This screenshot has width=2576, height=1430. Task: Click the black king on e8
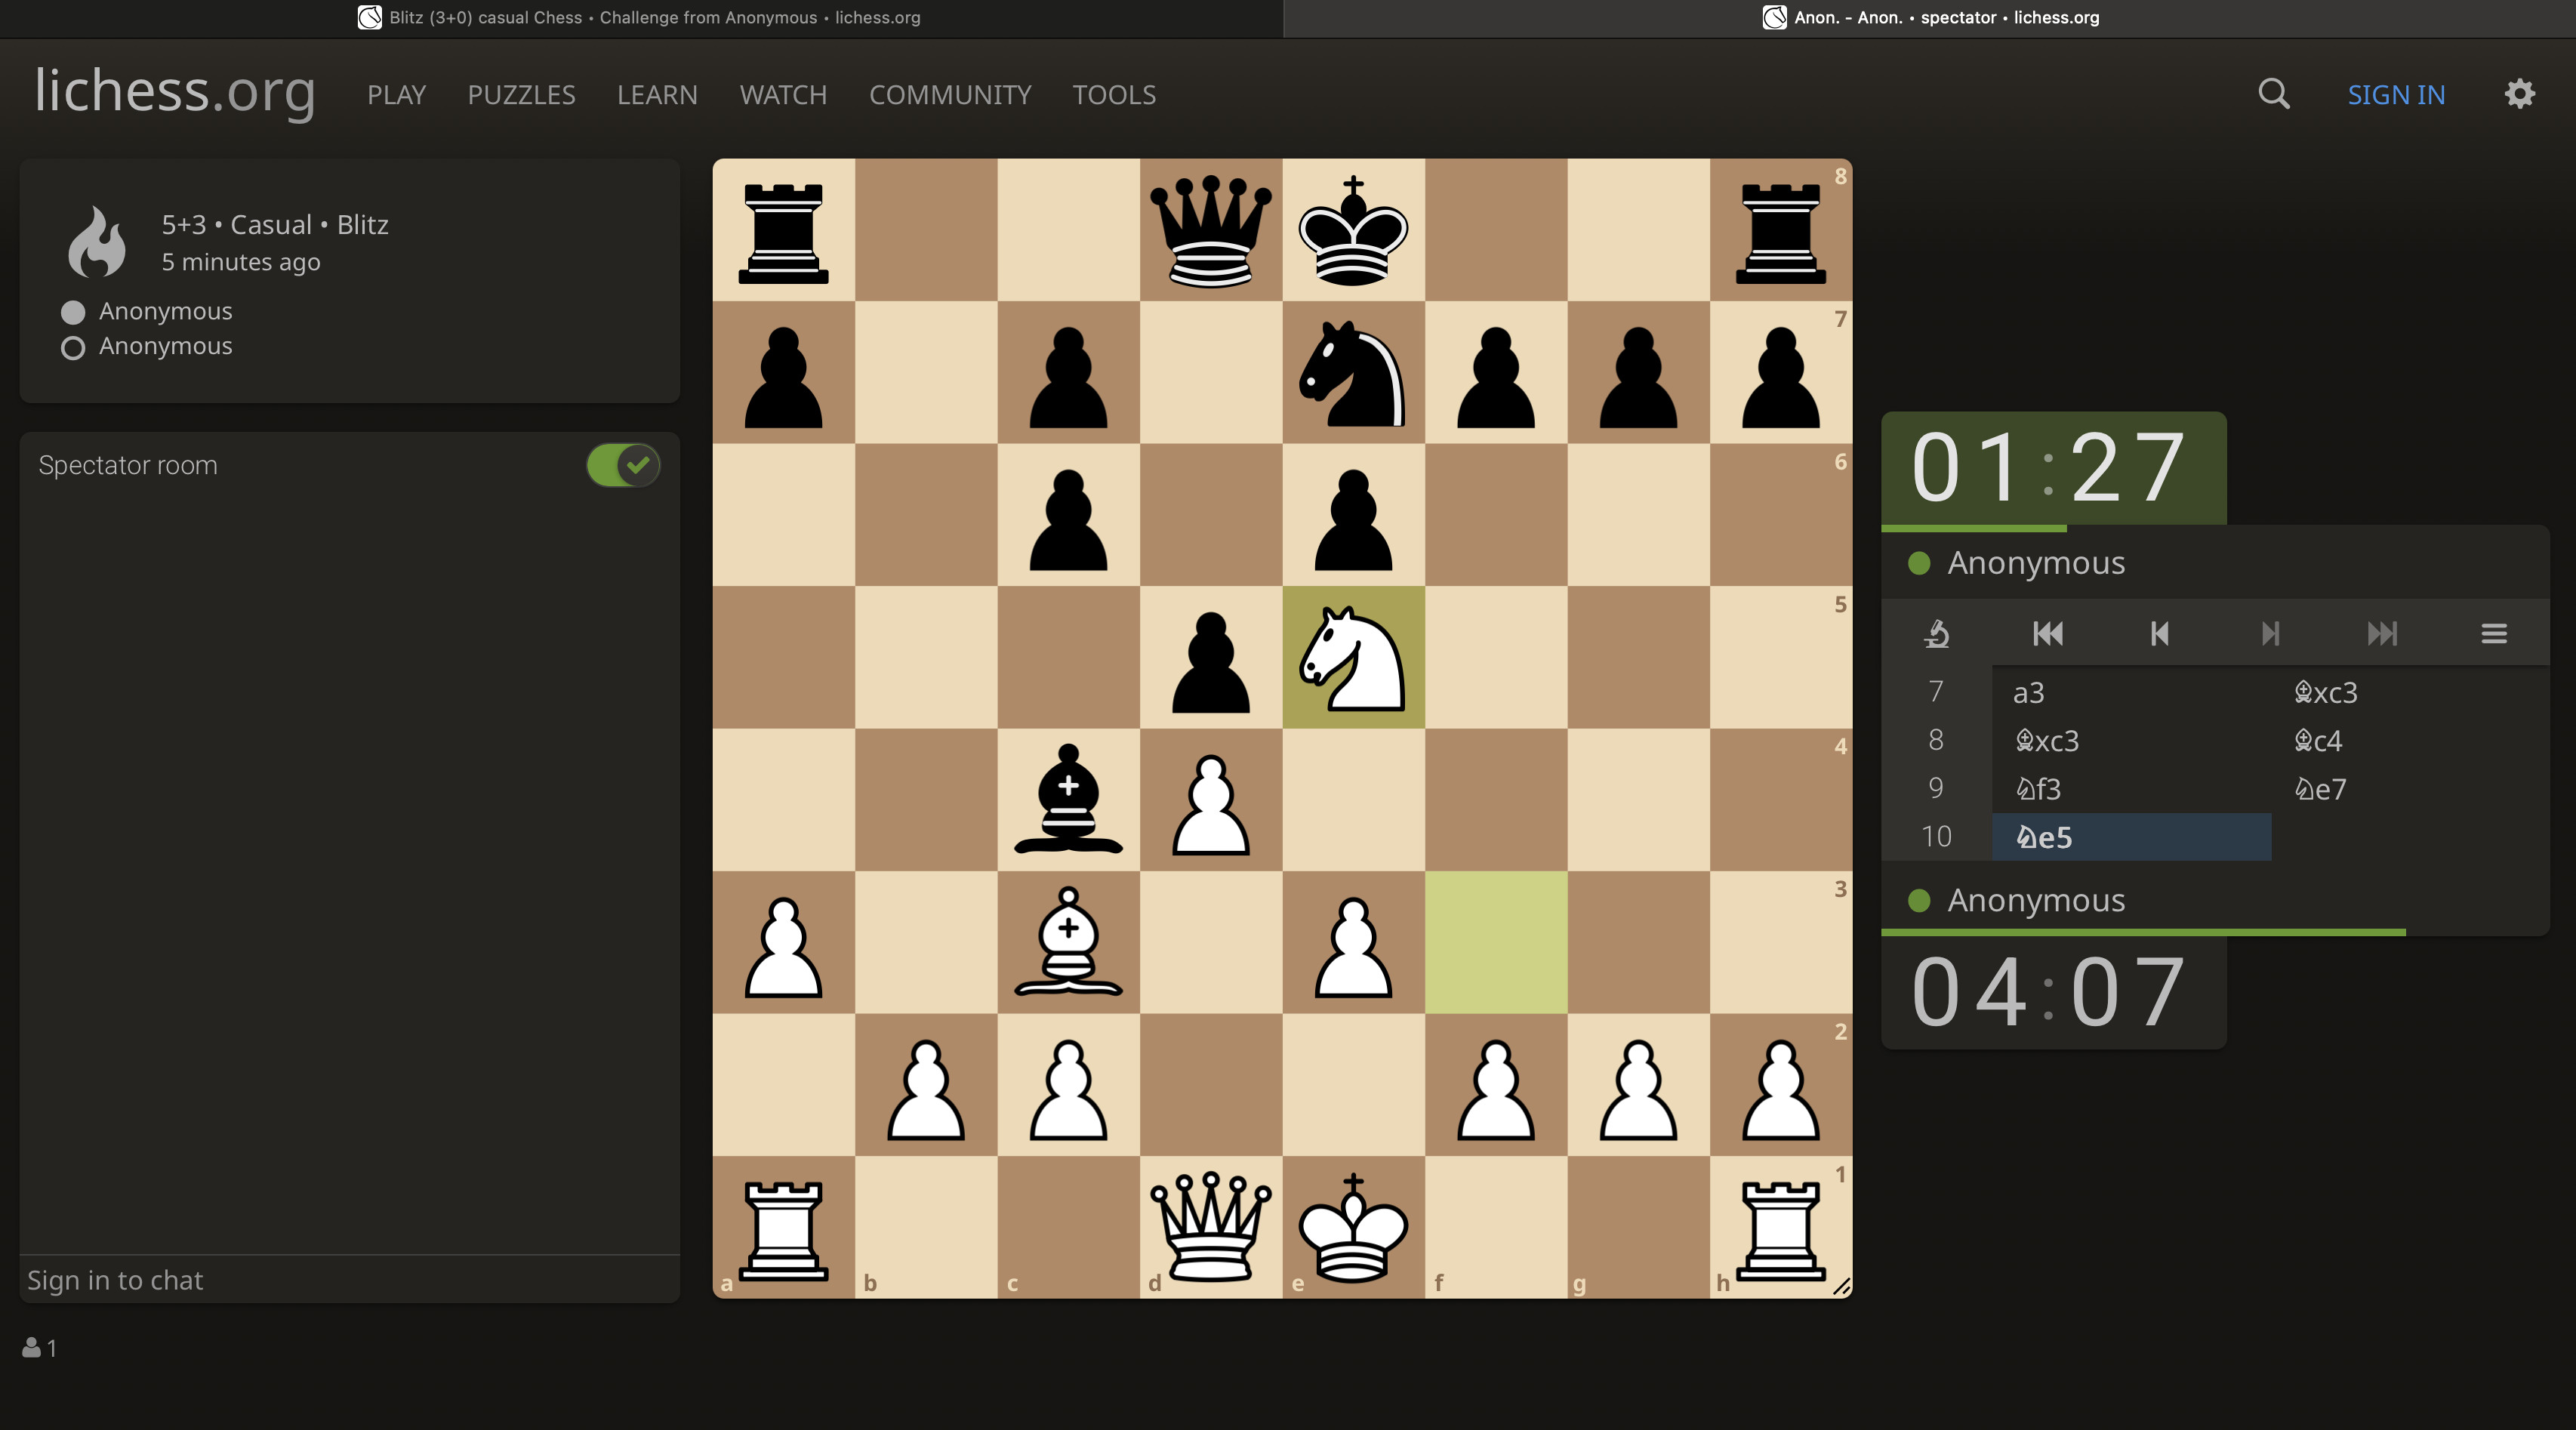(1353, 230)
